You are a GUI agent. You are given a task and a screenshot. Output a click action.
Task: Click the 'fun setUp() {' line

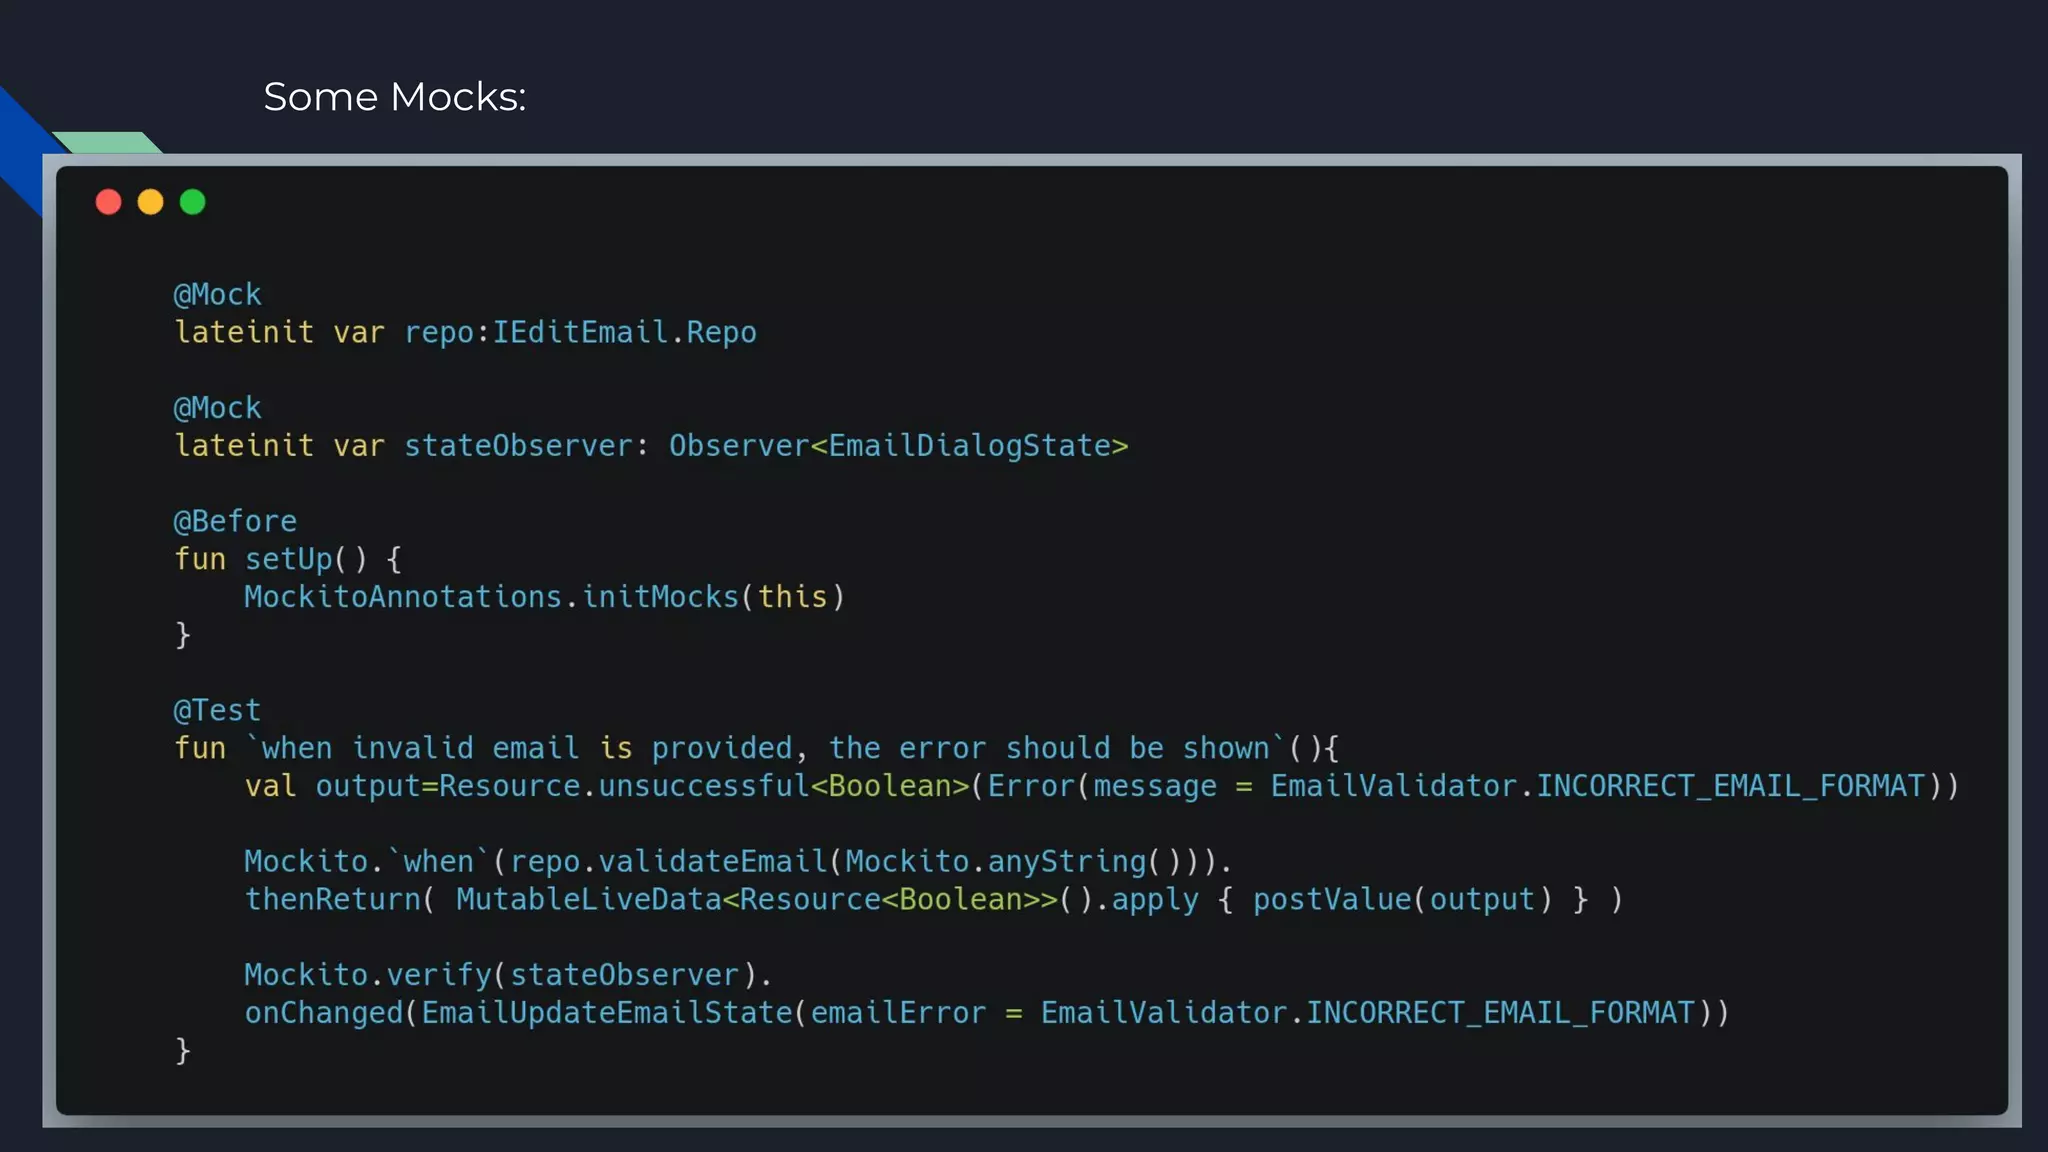288,559
